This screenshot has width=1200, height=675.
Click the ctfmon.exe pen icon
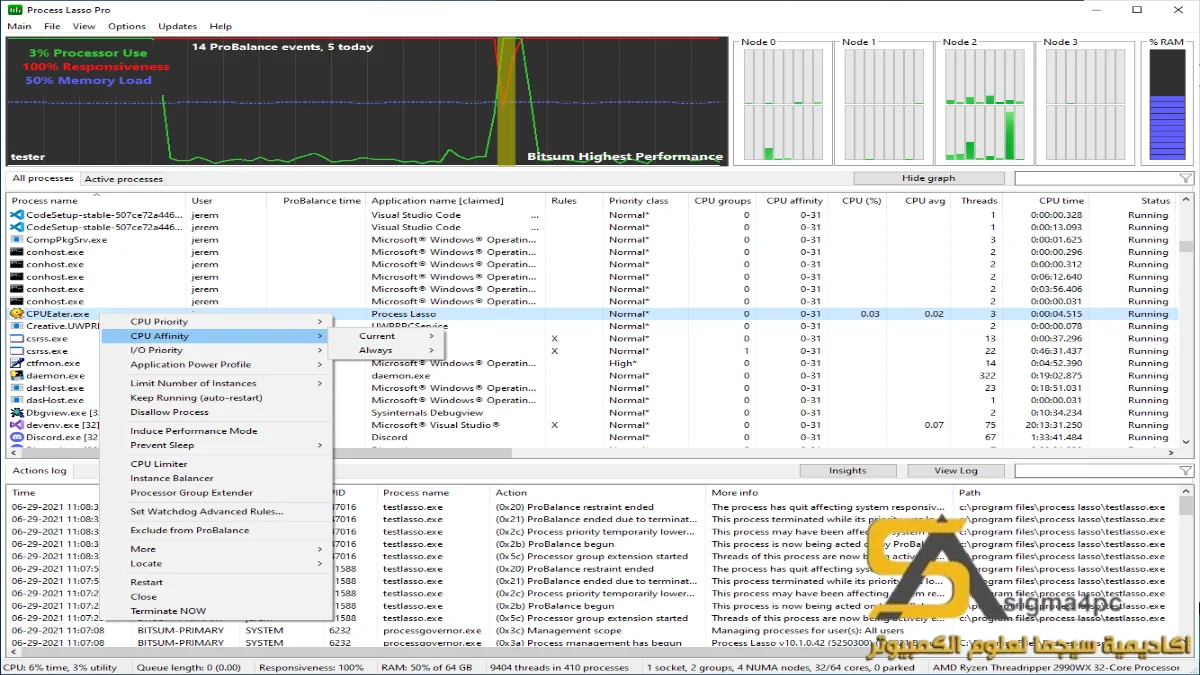point(16,363)
